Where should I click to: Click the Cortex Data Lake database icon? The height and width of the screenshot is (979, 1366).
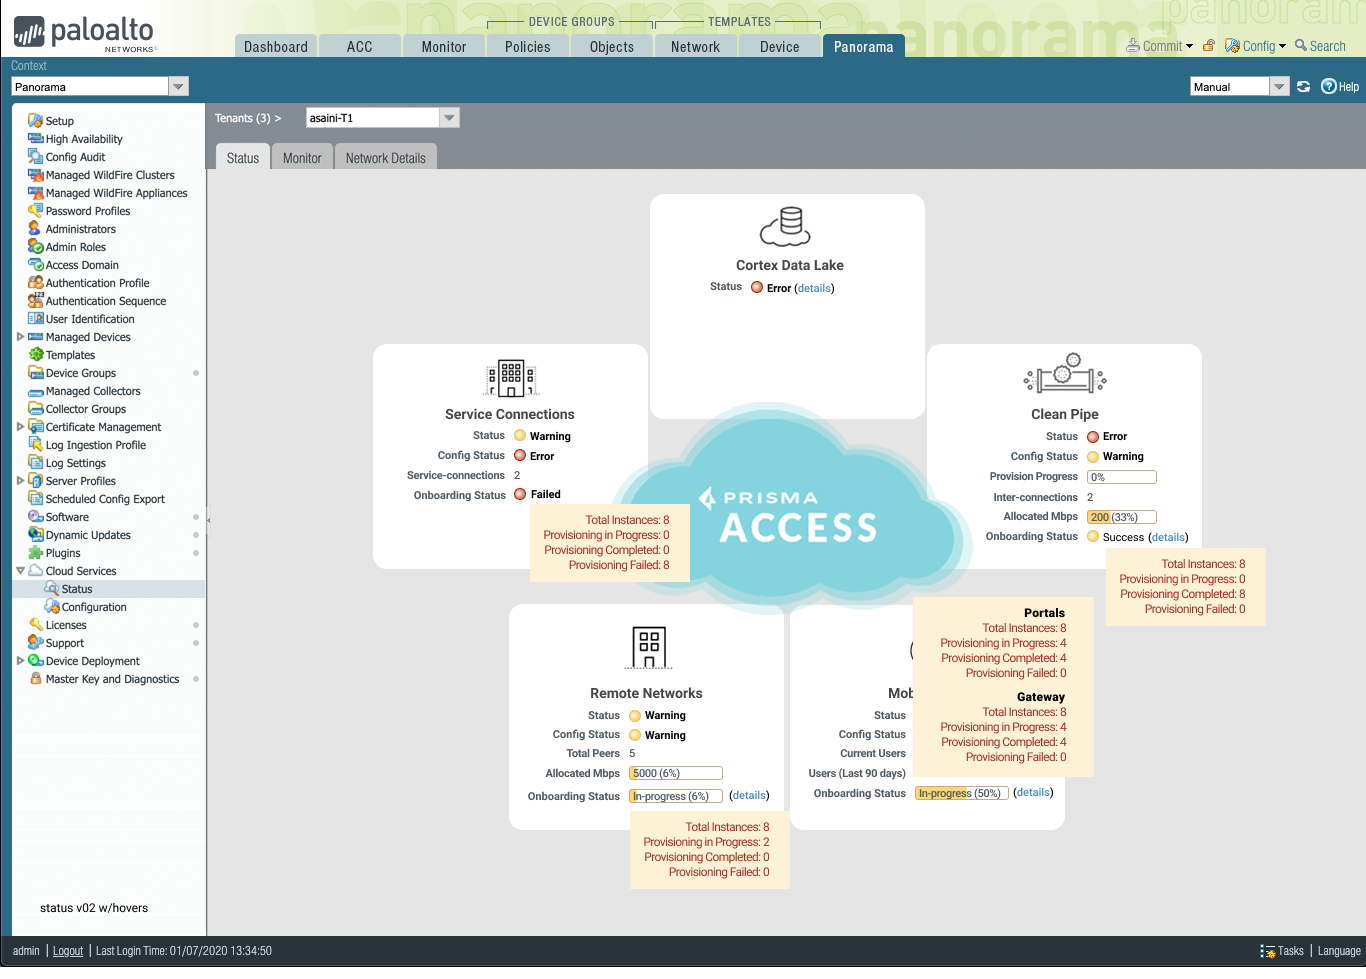[786, 226]
